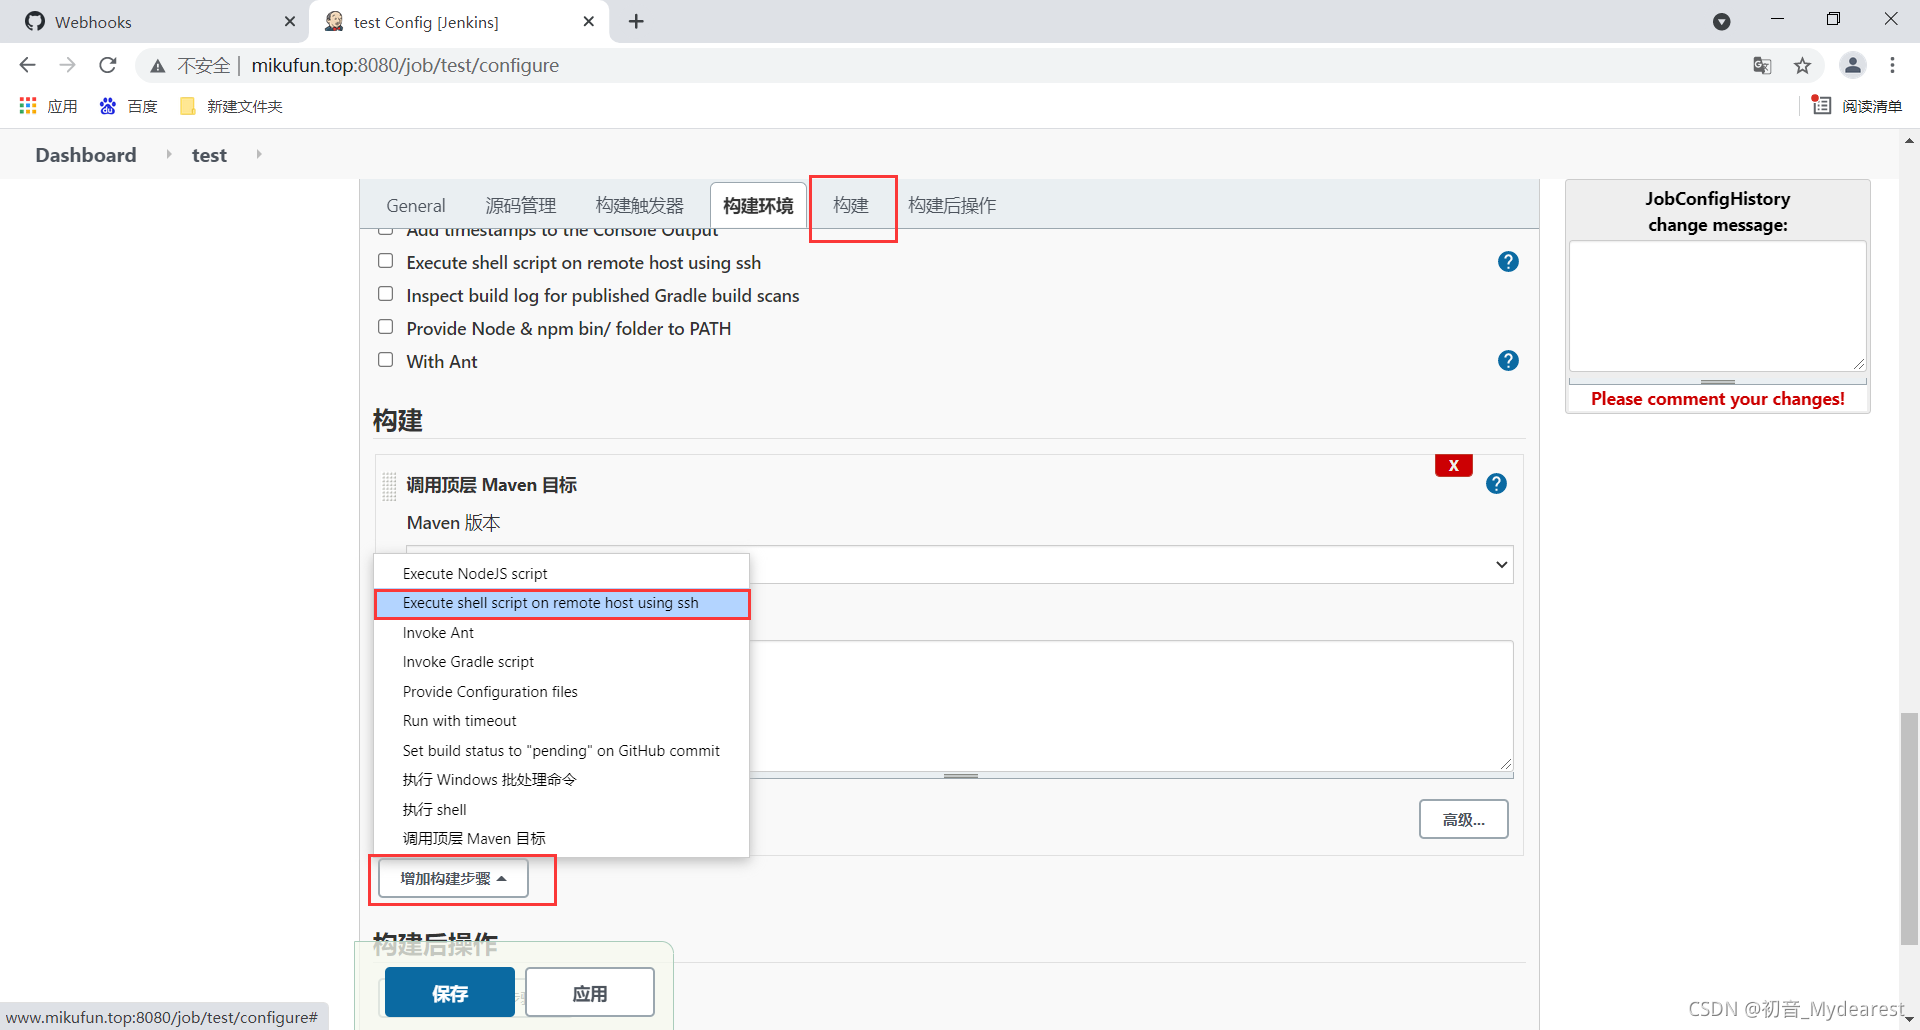Go to test job breadcrumb link
The image size is (1920, 1030).
point(209,155)
